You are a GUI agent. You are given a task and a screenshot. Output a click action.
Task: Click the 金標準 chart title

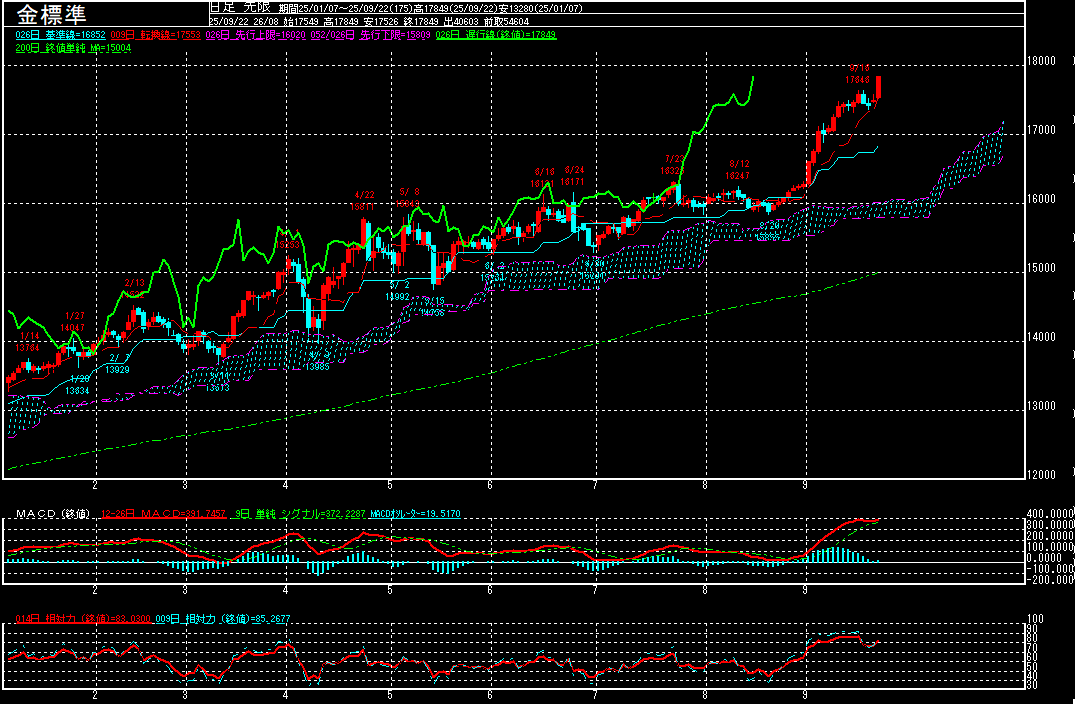[51, 14]
